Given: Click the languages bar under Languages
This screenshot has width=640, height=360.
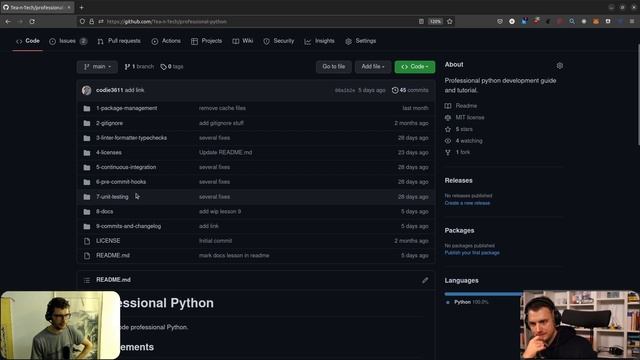Looking at the screenshot, I should pos(483,293).
